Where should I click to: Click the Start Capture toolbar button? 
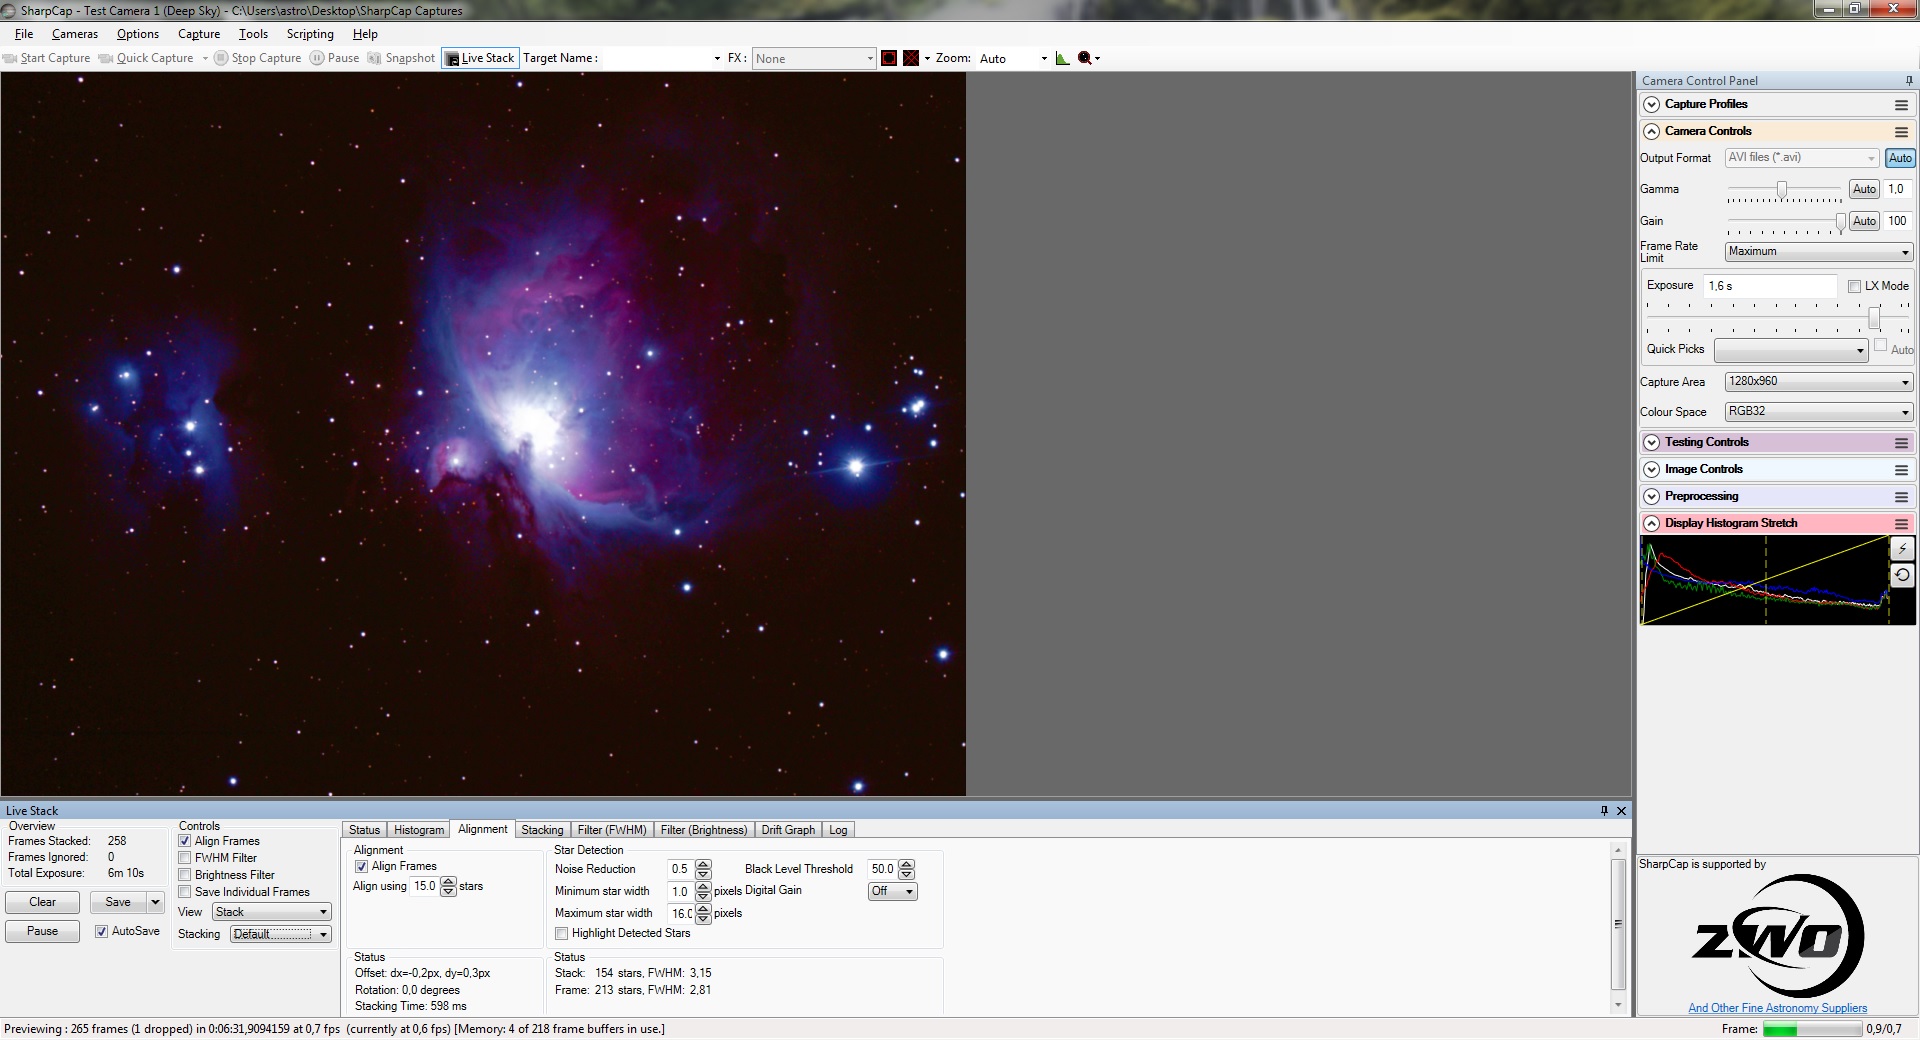coord(47,58)
